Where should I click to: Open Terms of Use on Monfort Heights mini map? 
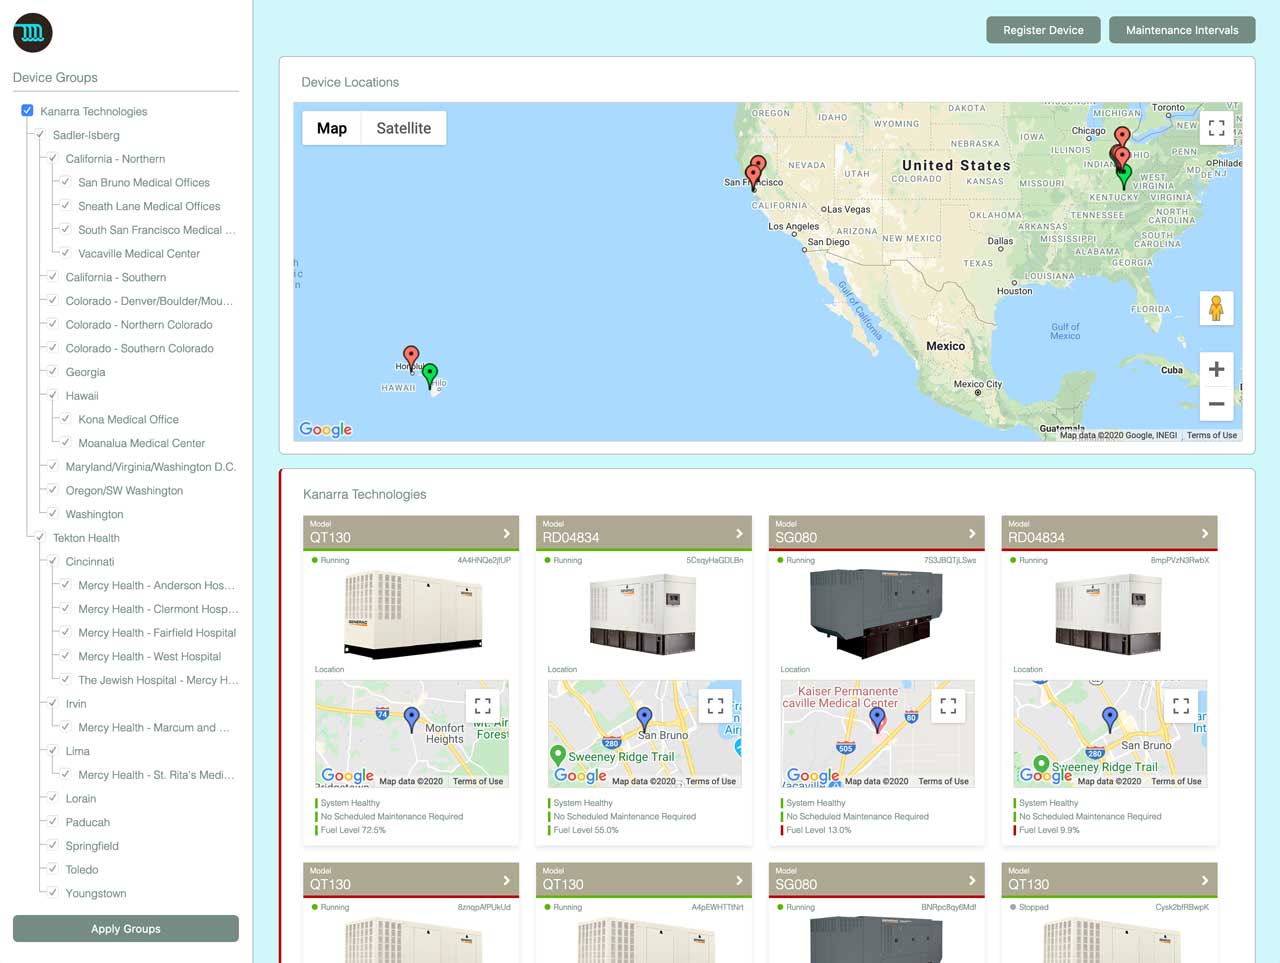478,782
